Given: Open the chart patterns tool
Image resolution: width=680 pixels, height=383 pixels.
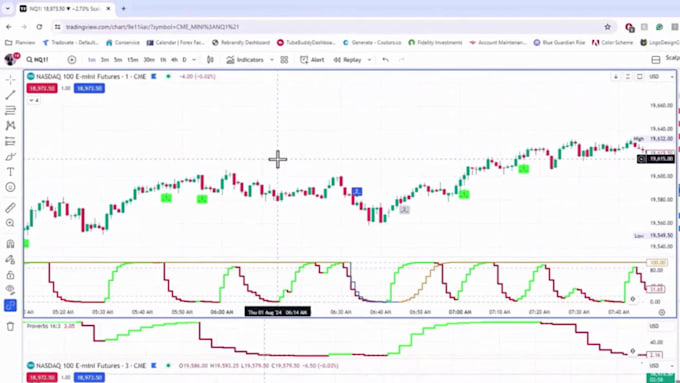Looking at the screenshot, I should 10,125.
